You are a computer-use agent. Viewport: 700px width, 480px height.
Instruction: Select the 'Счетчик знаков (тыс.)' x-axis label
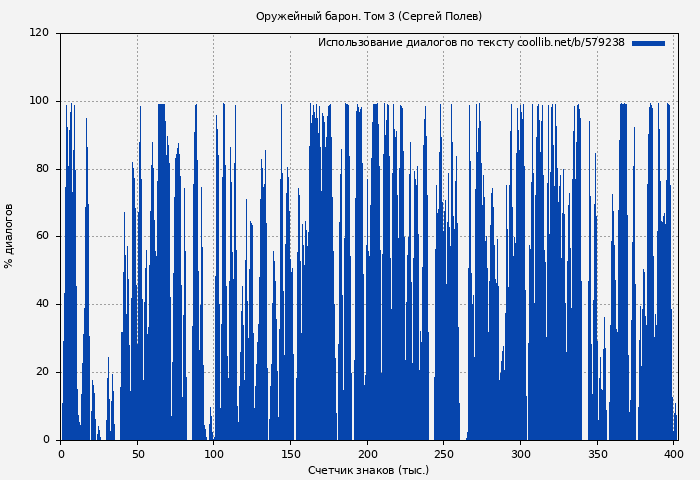(x=368, y=470)
